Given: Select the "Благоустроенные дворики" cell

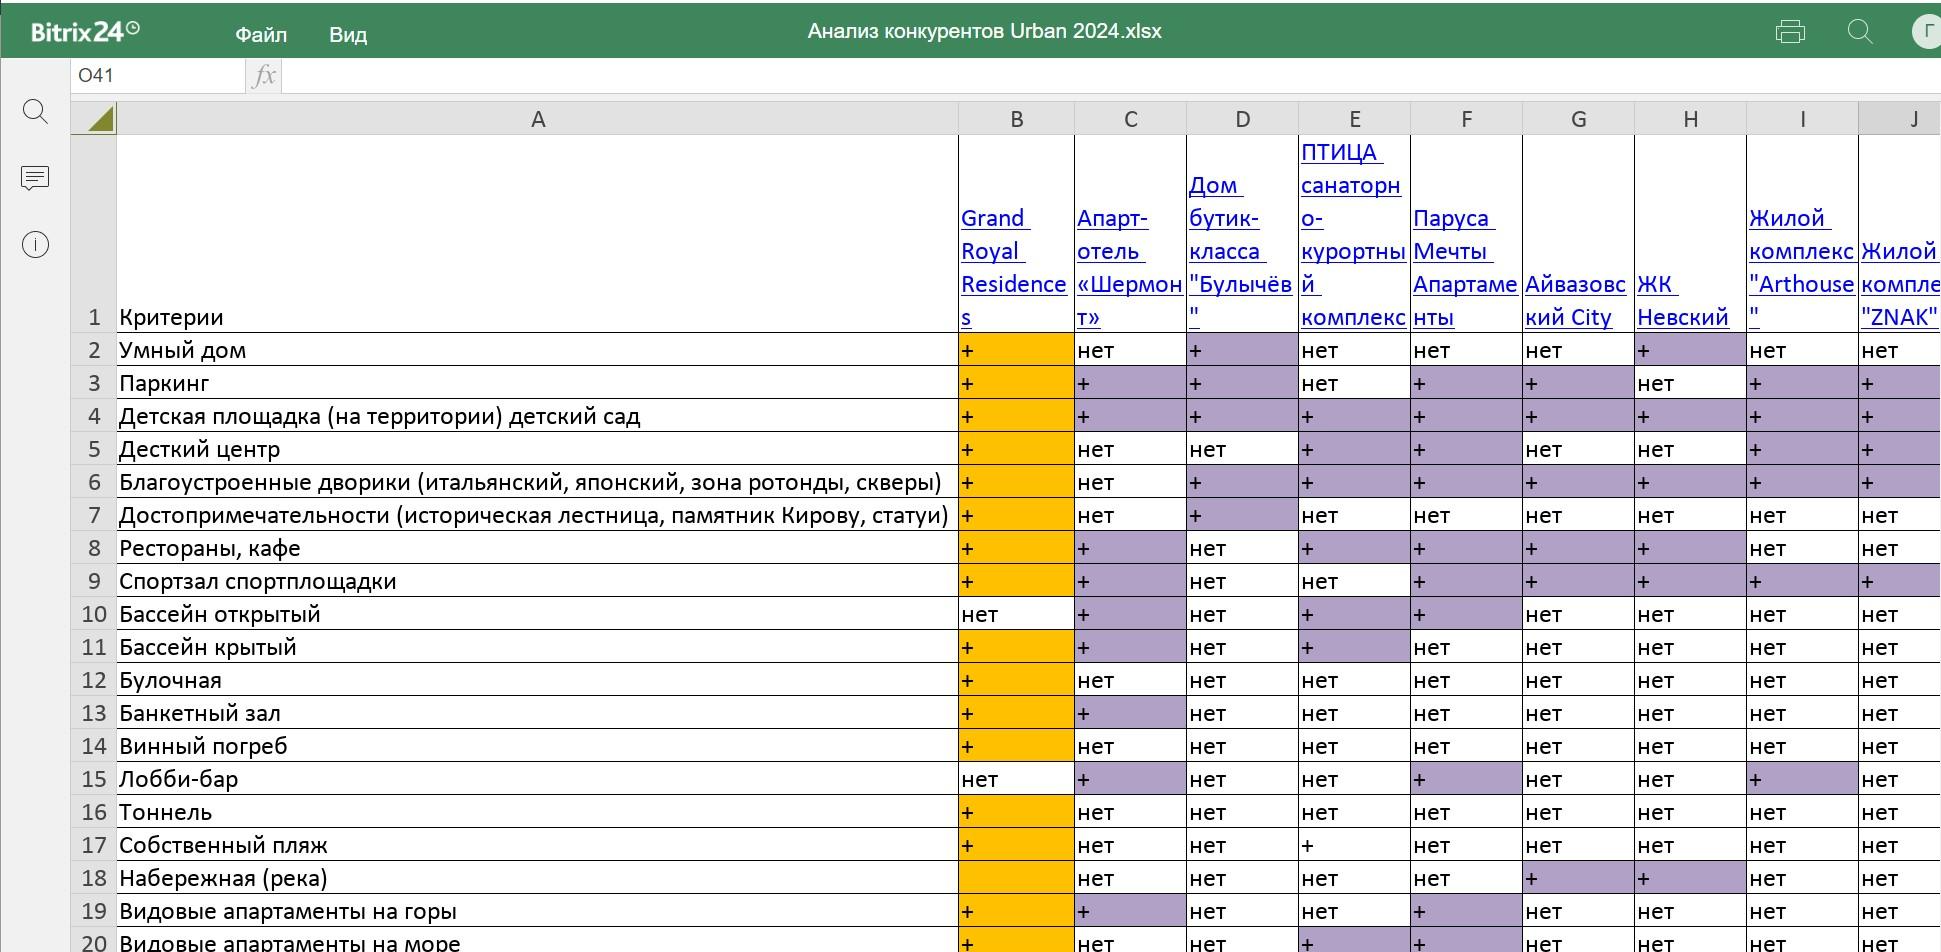Looking at the screenshot, I should click(x=538, y=482).
